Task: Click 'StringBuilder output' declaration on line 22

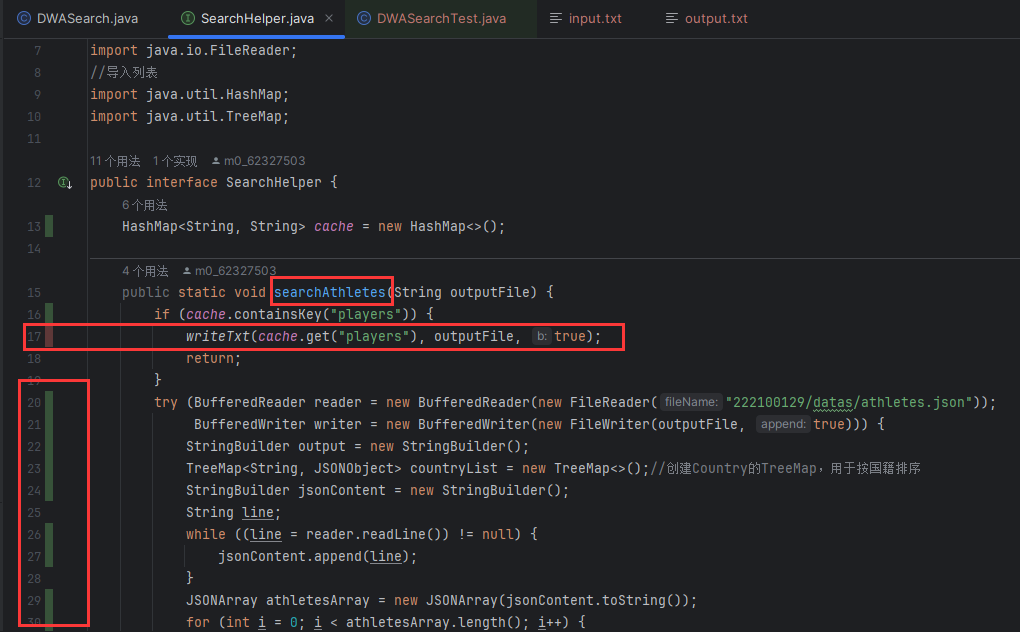Action: (266, 446)
